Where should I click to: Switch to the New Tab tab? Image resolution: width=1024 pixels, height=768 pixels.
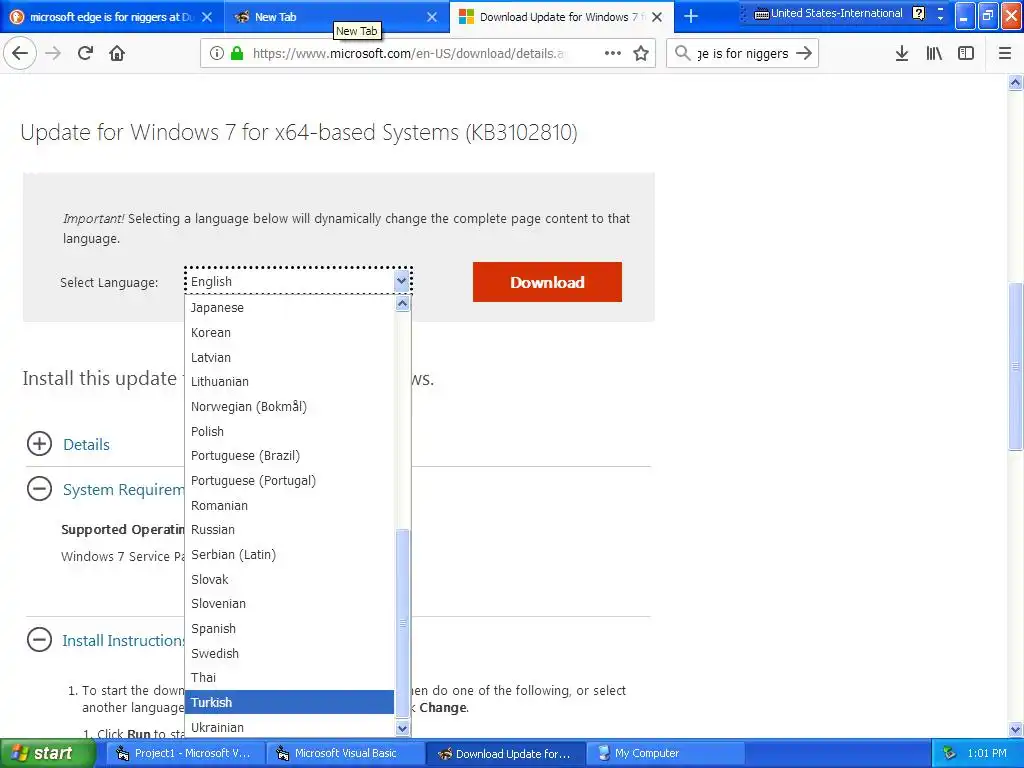tap(337, 16)
